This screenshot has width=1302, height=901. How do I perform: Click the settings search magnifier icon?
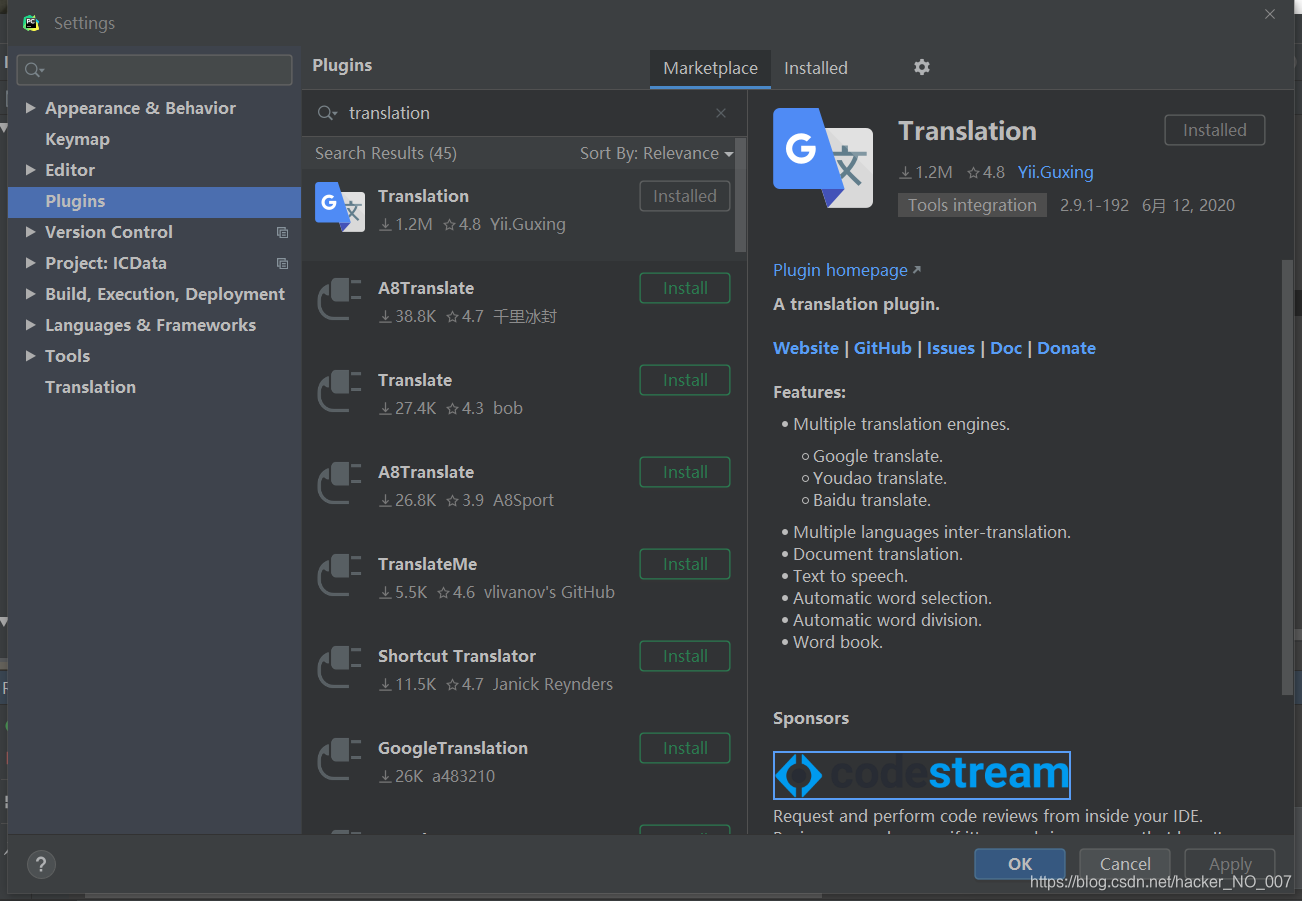34,70
